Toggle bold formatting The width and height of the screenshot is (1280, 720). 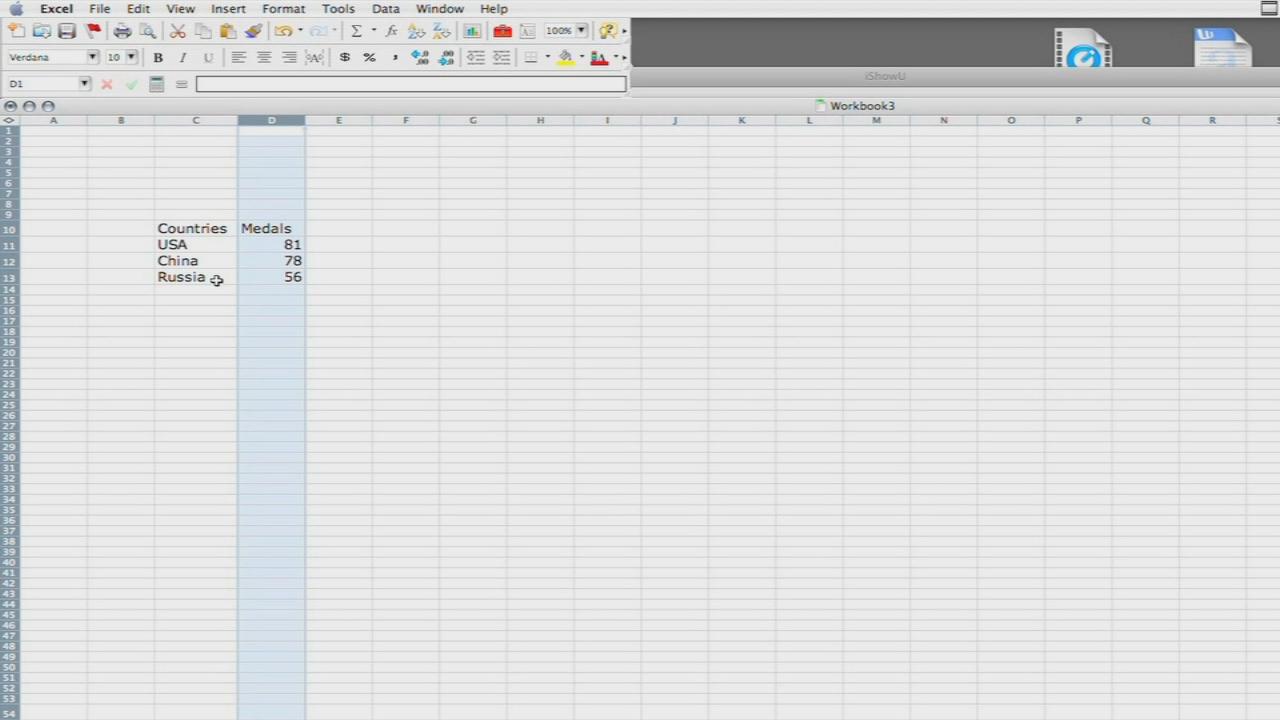pyautogui.click(x=157, y=57)
